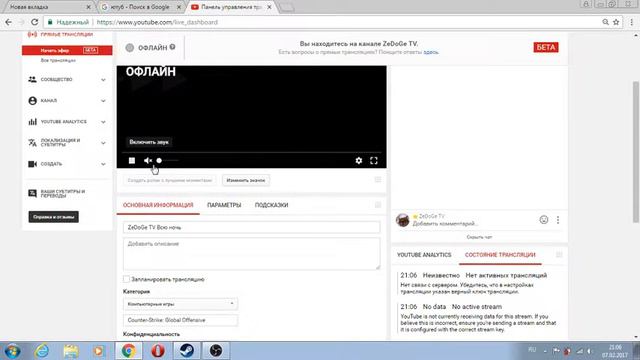640x360 pixels.
Task: Open the Chrome three-dot menu
Action: [x=631, y=22]
